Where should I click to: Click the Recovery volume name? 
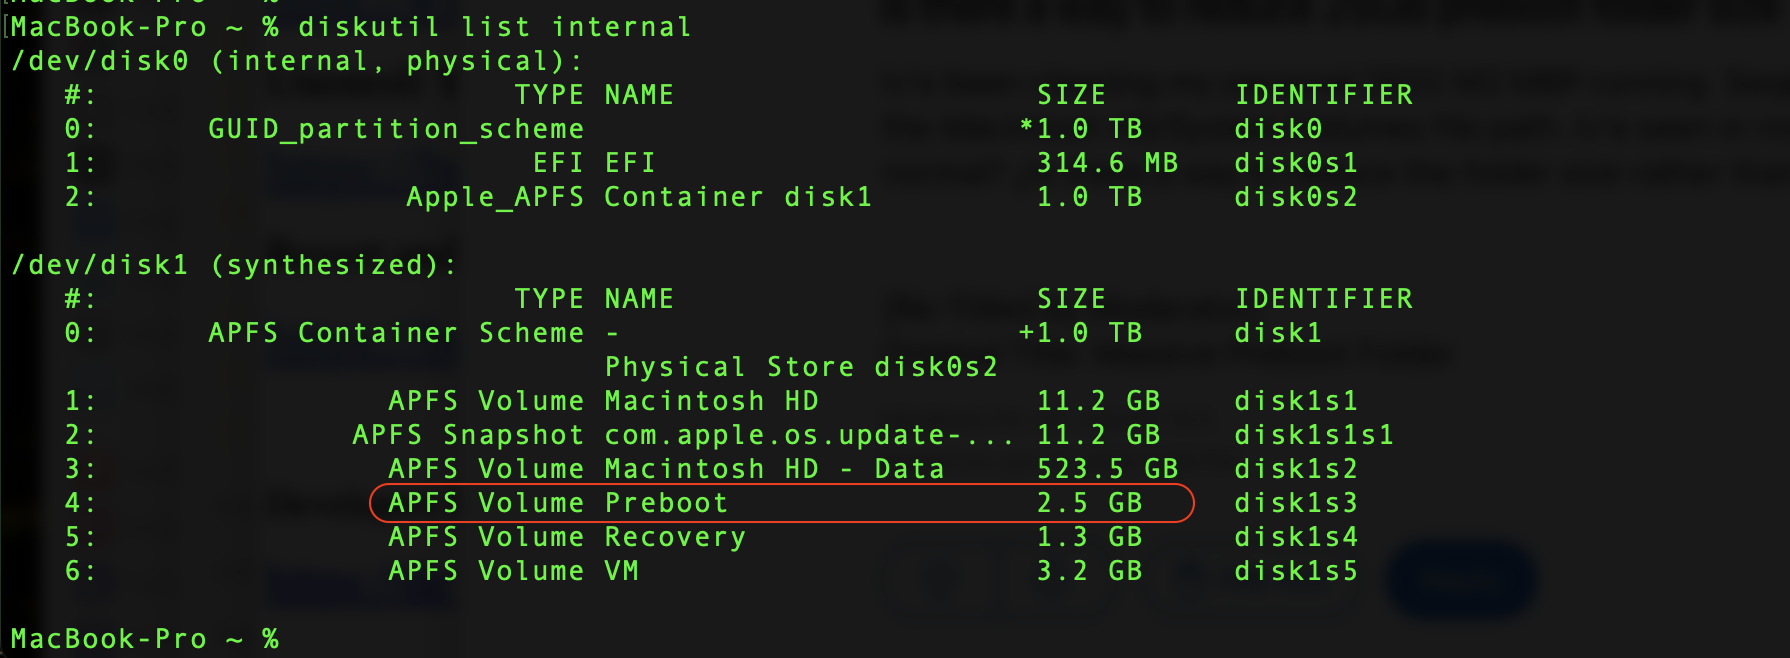coord(675,537)
